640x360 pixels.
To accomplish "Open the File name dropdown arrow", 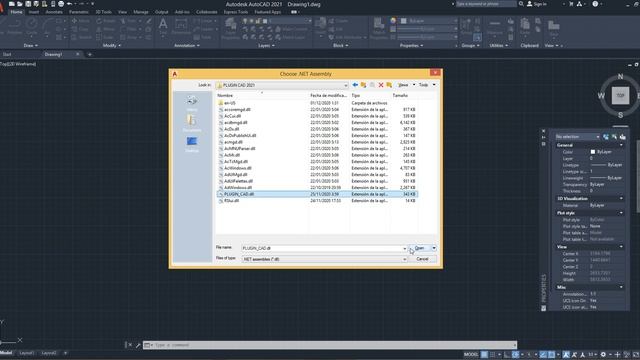I will (404, 248).
